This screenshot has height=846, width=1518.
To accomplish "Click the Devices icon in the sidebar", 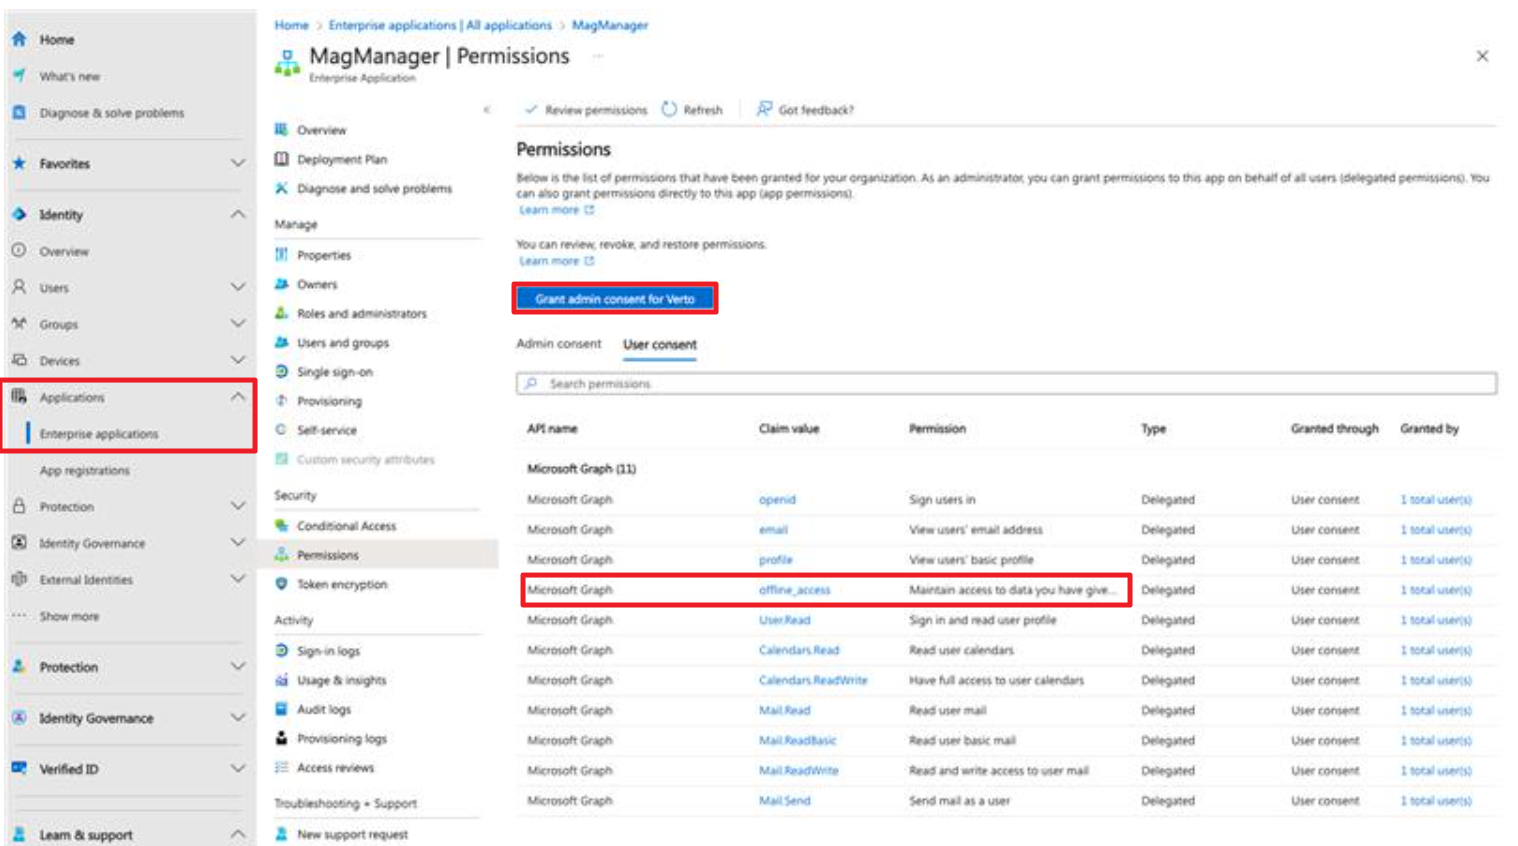I will click(19, 360).
